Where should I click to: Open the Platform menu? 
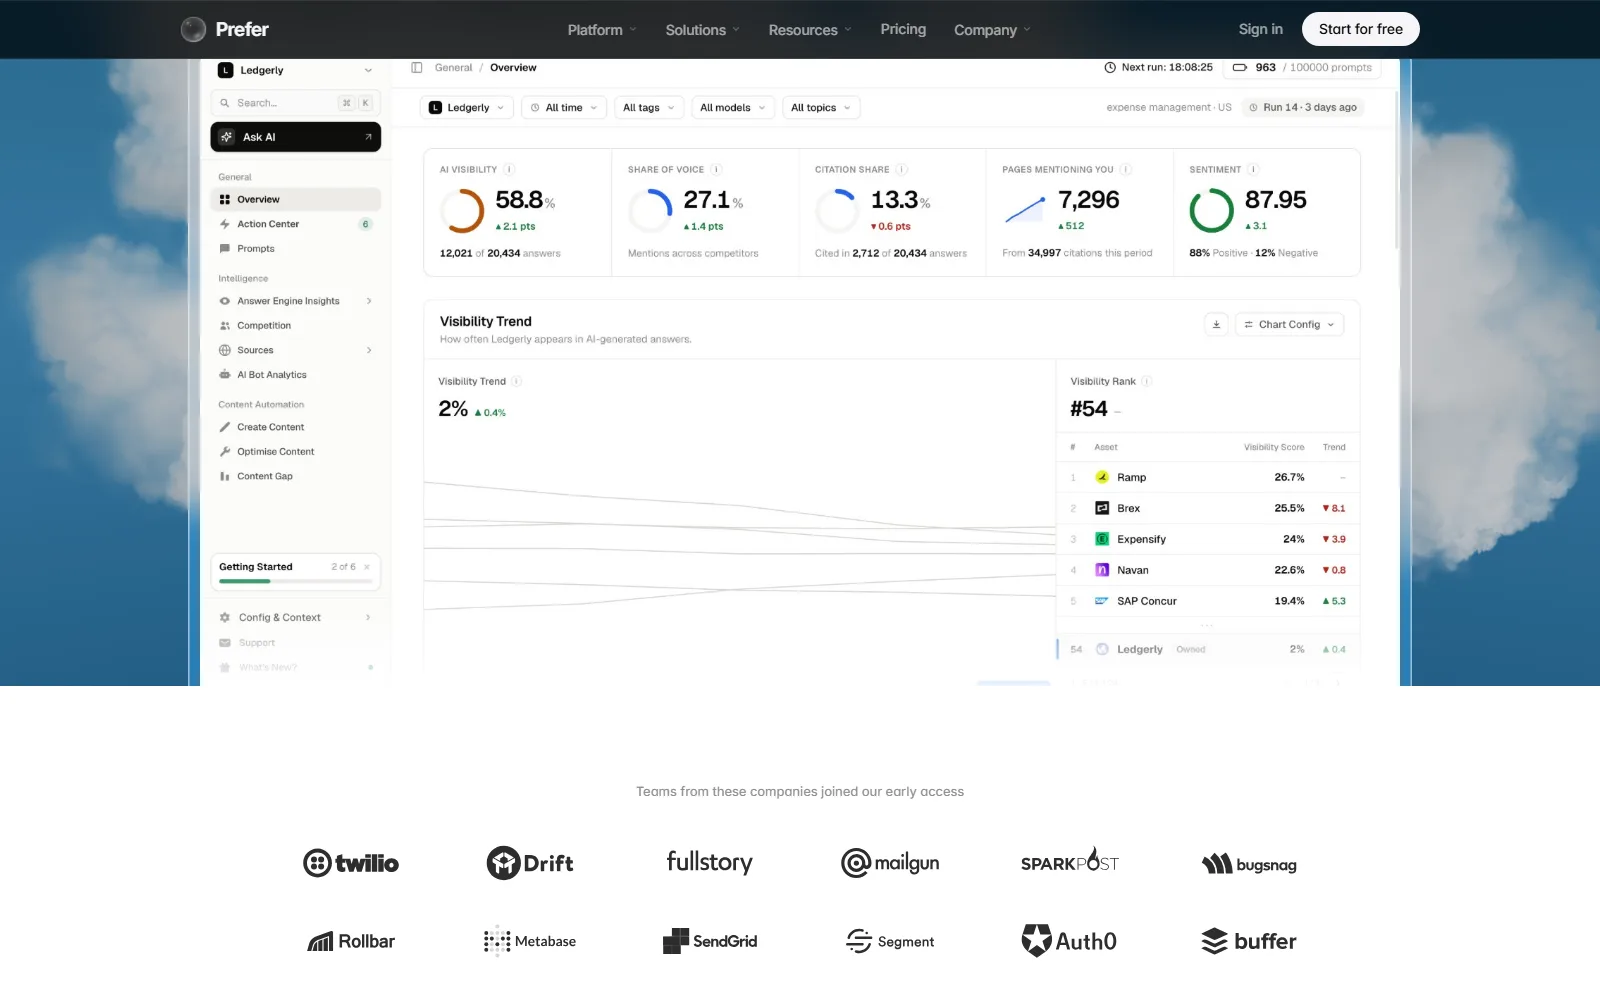coord(602,30)
